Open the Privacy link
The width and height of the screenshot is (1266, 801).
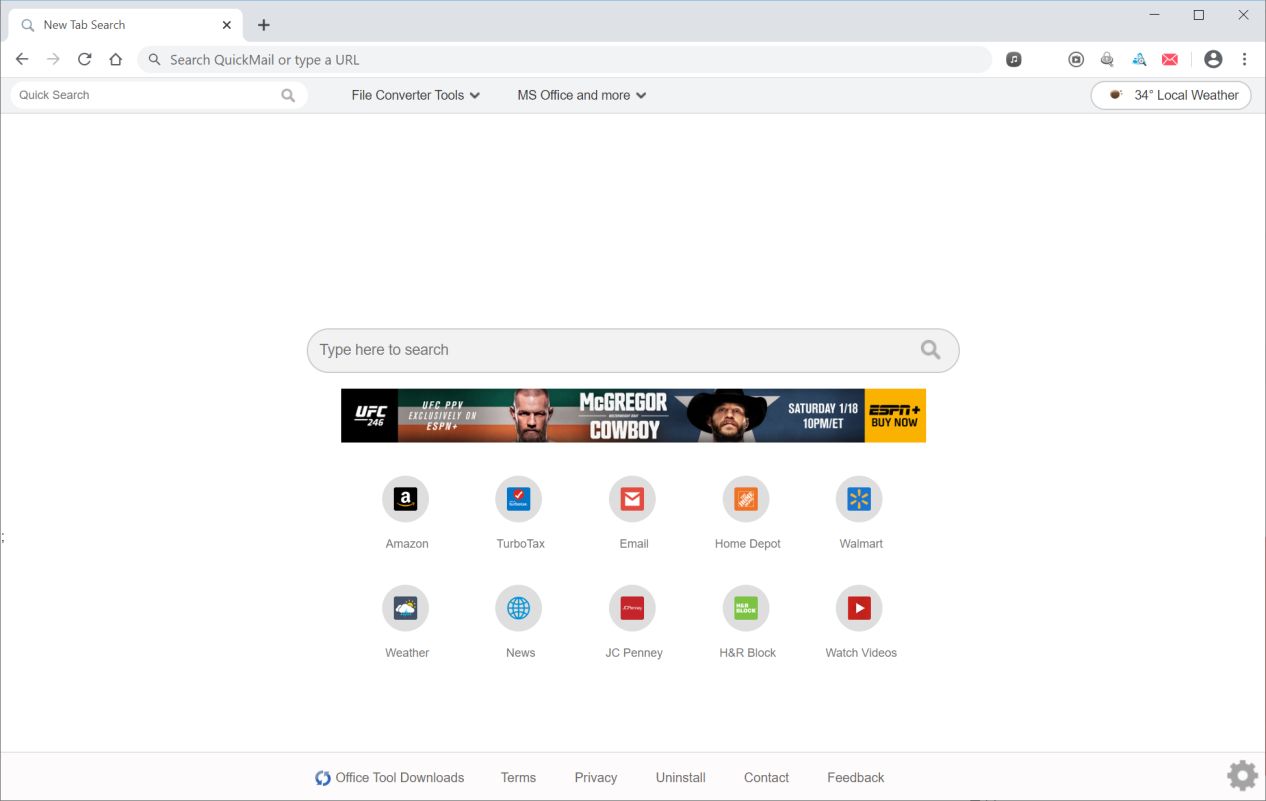tap(596, 778)
